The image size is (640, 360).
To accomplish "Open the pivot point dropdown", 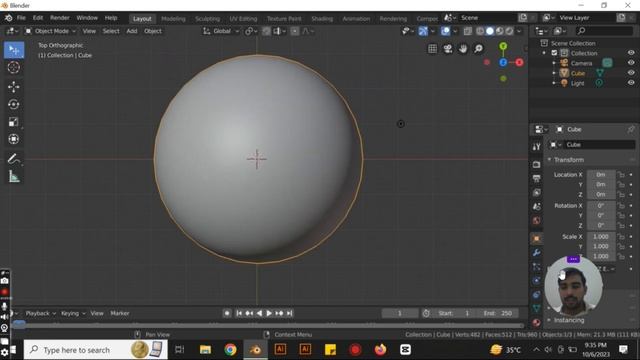I will coord(251,31).
